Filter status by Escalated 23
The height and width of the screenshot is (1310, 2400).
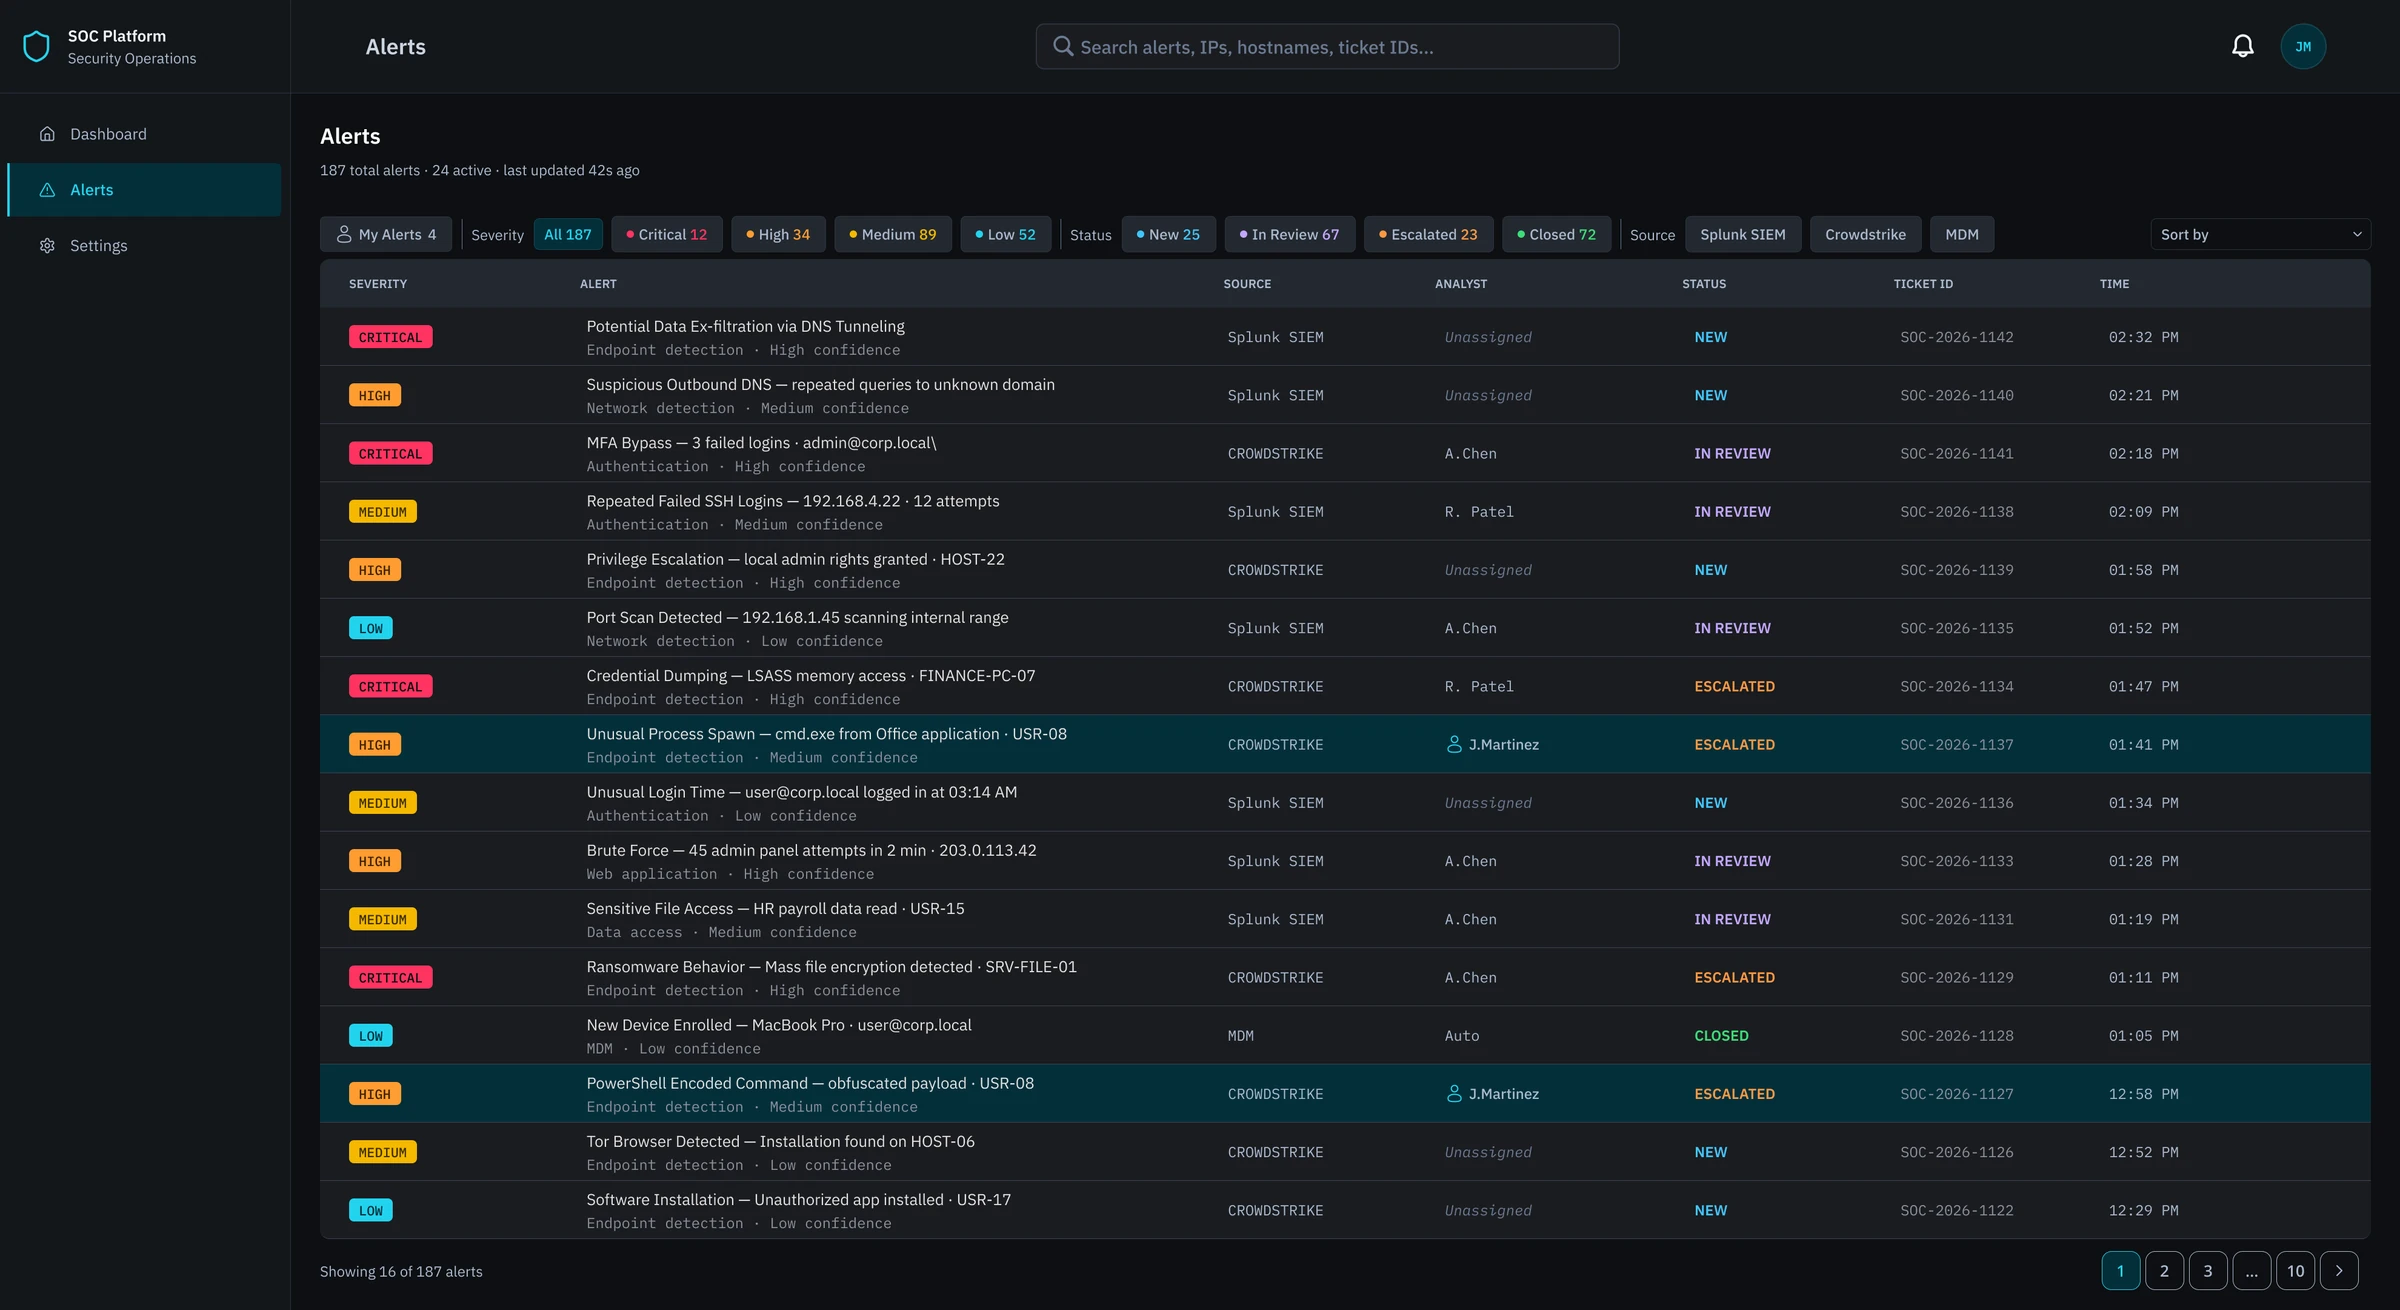pos(1428,234)
